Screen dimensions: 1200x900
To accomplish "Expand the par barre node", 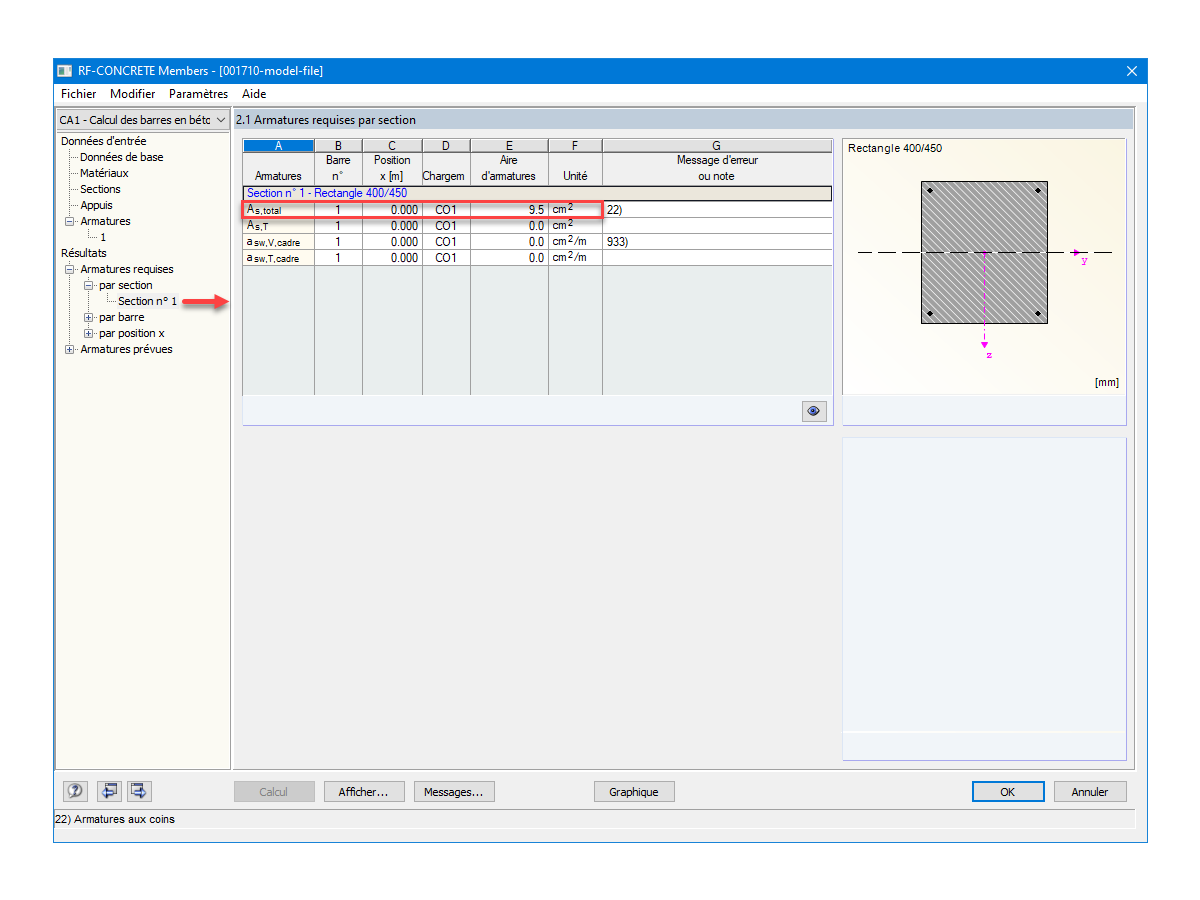I will tap(88, 317).
